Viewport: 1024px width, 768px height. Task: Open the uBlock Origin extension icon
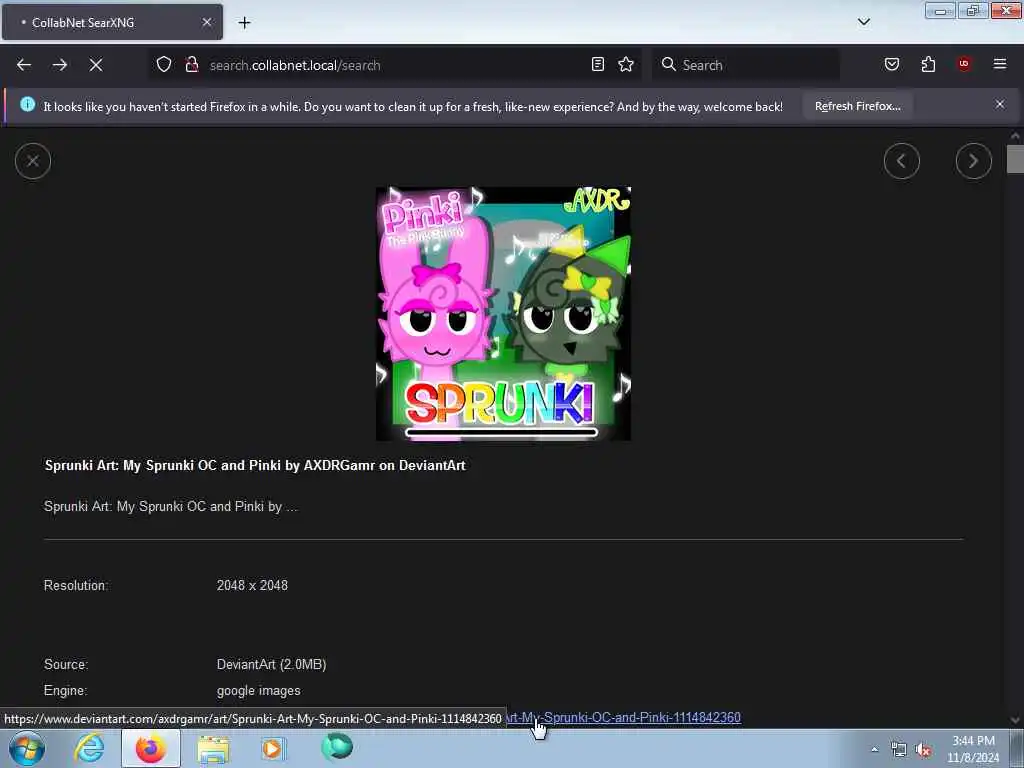[x=964, y=63]
